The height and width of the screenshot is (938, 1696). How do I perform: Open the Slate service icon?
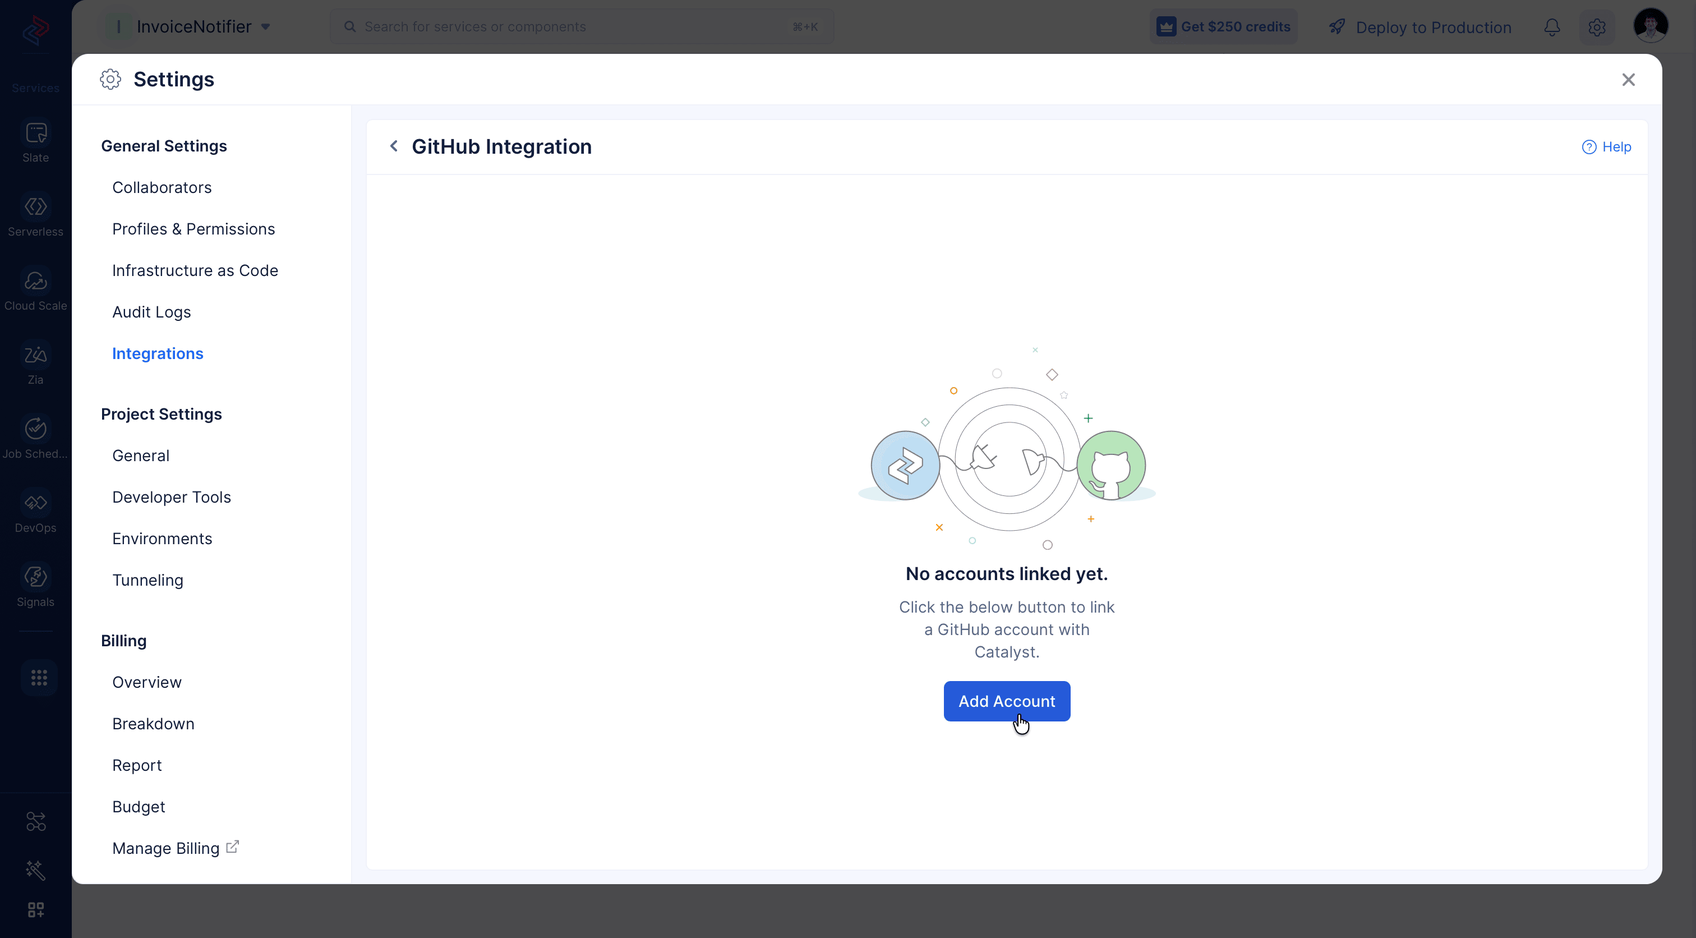coord(36,133)
